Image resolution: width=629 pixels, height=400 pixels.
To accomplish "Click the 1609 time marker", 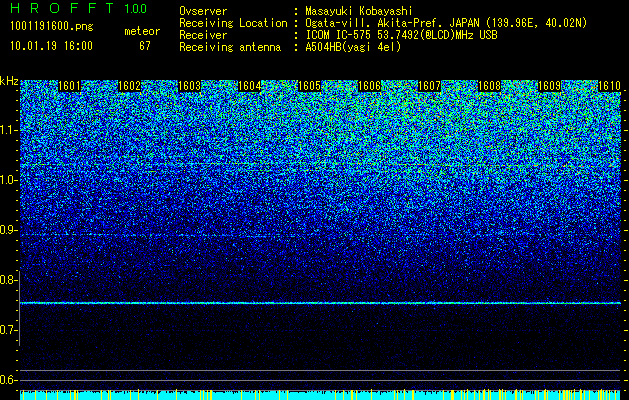I will coord(549,86).
